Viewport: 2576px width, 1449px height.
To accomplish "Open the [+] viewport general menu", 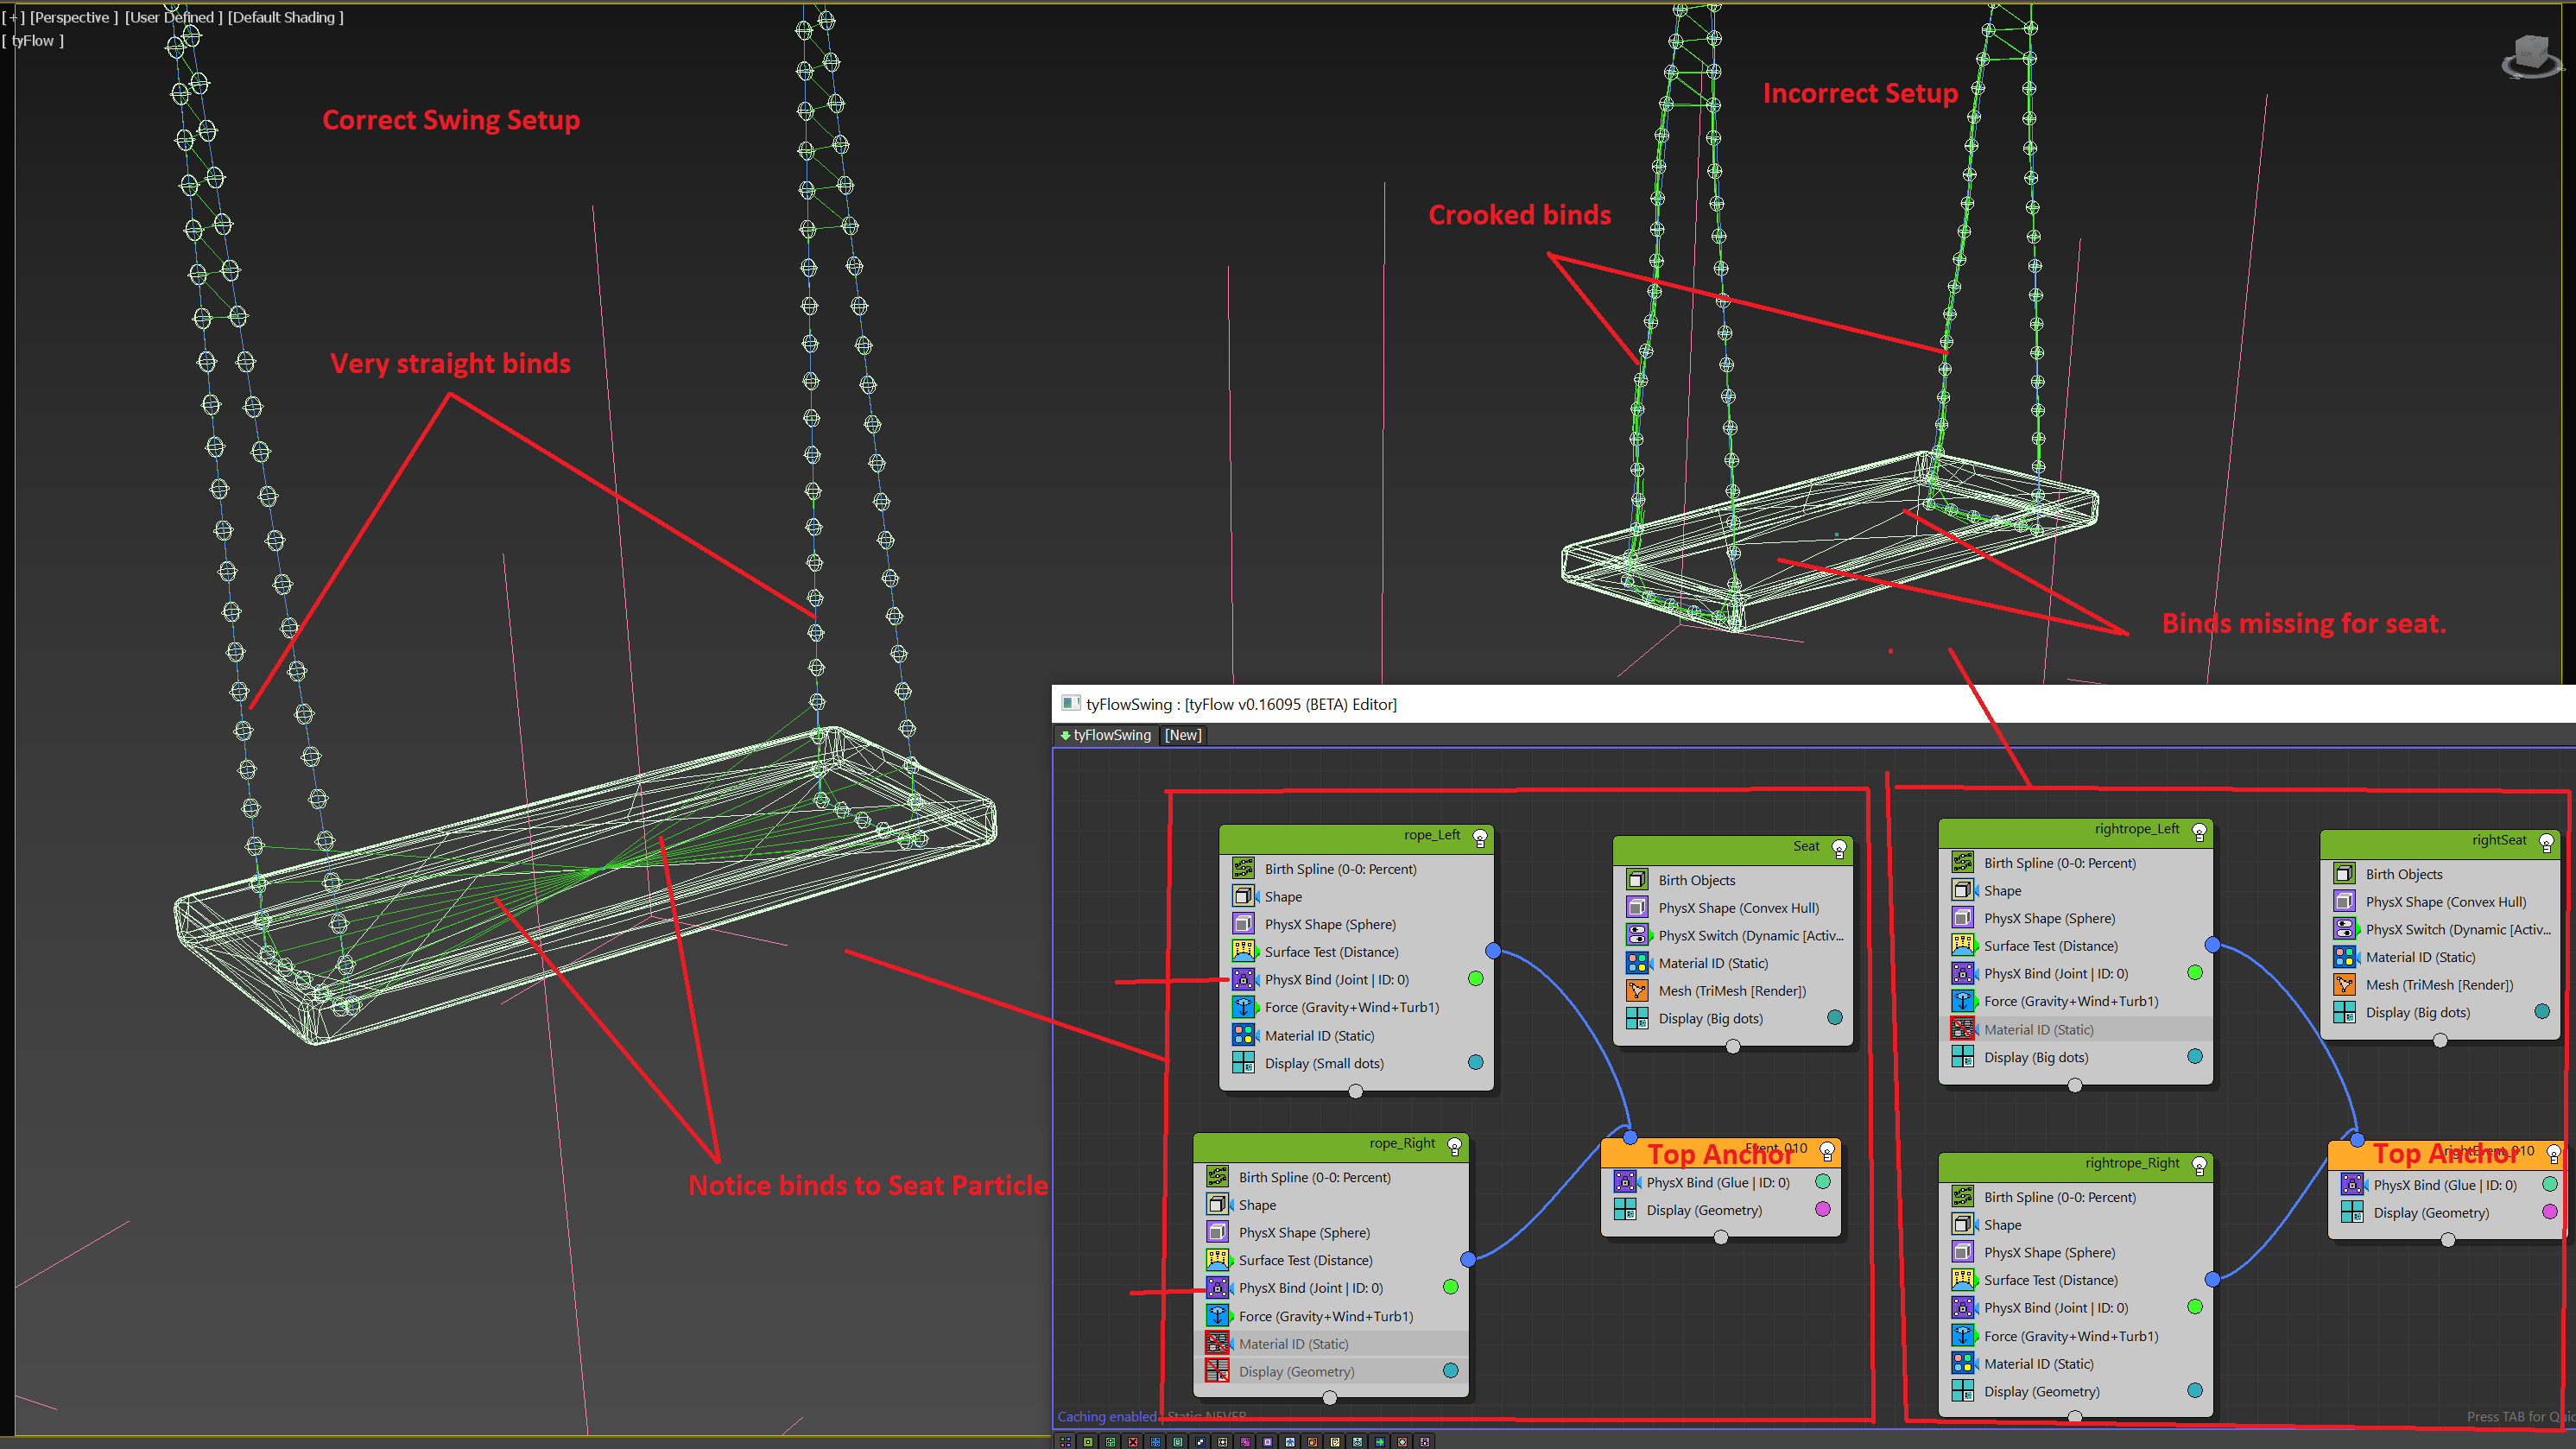I will click(14, 17).
